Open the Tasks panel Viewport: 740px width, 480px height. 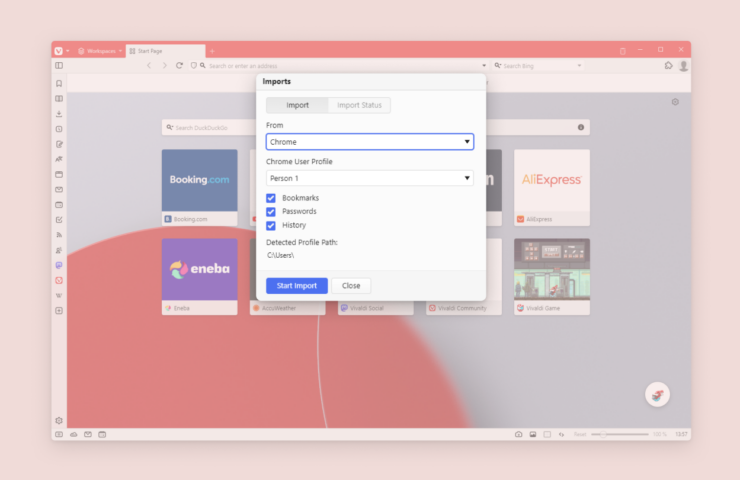tap(59, 219)
